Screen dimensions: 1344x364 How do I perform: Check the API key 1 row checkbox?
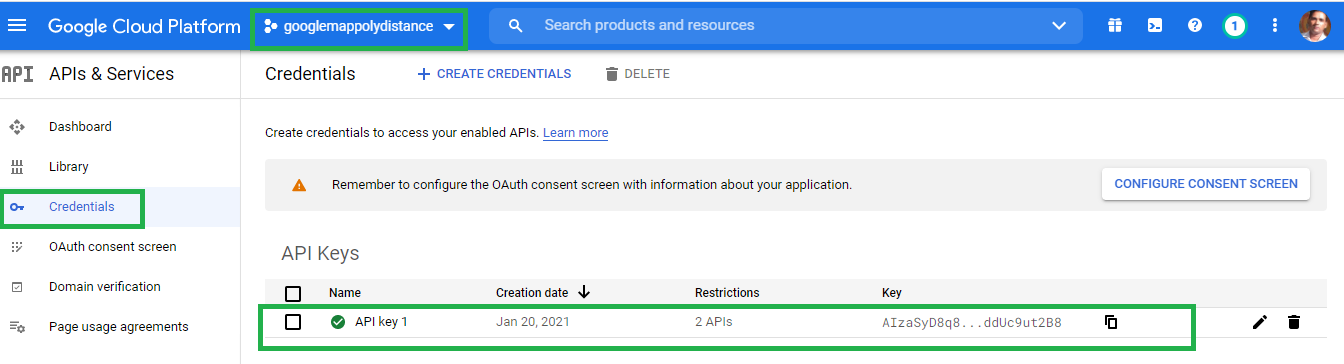(293, 322)
